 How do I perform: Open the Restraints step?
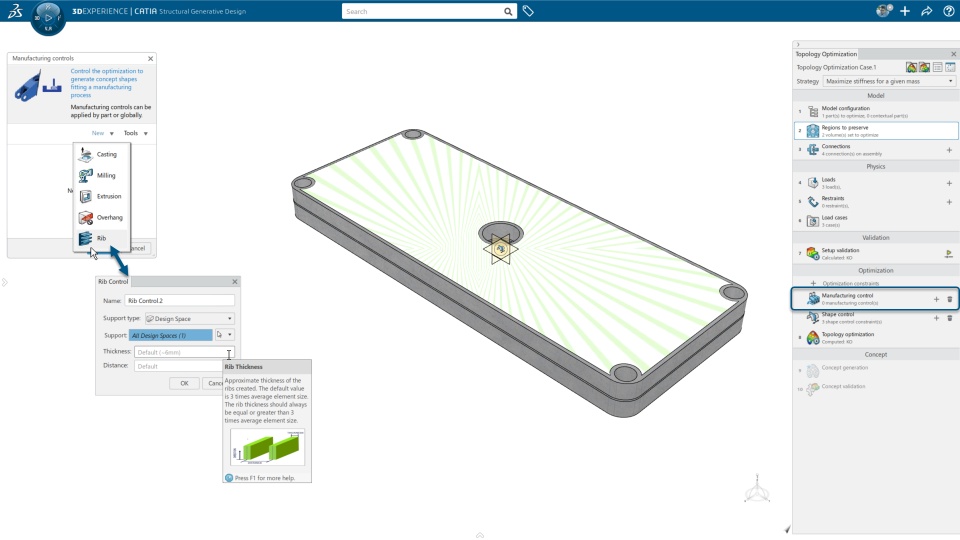click(868, 201)
